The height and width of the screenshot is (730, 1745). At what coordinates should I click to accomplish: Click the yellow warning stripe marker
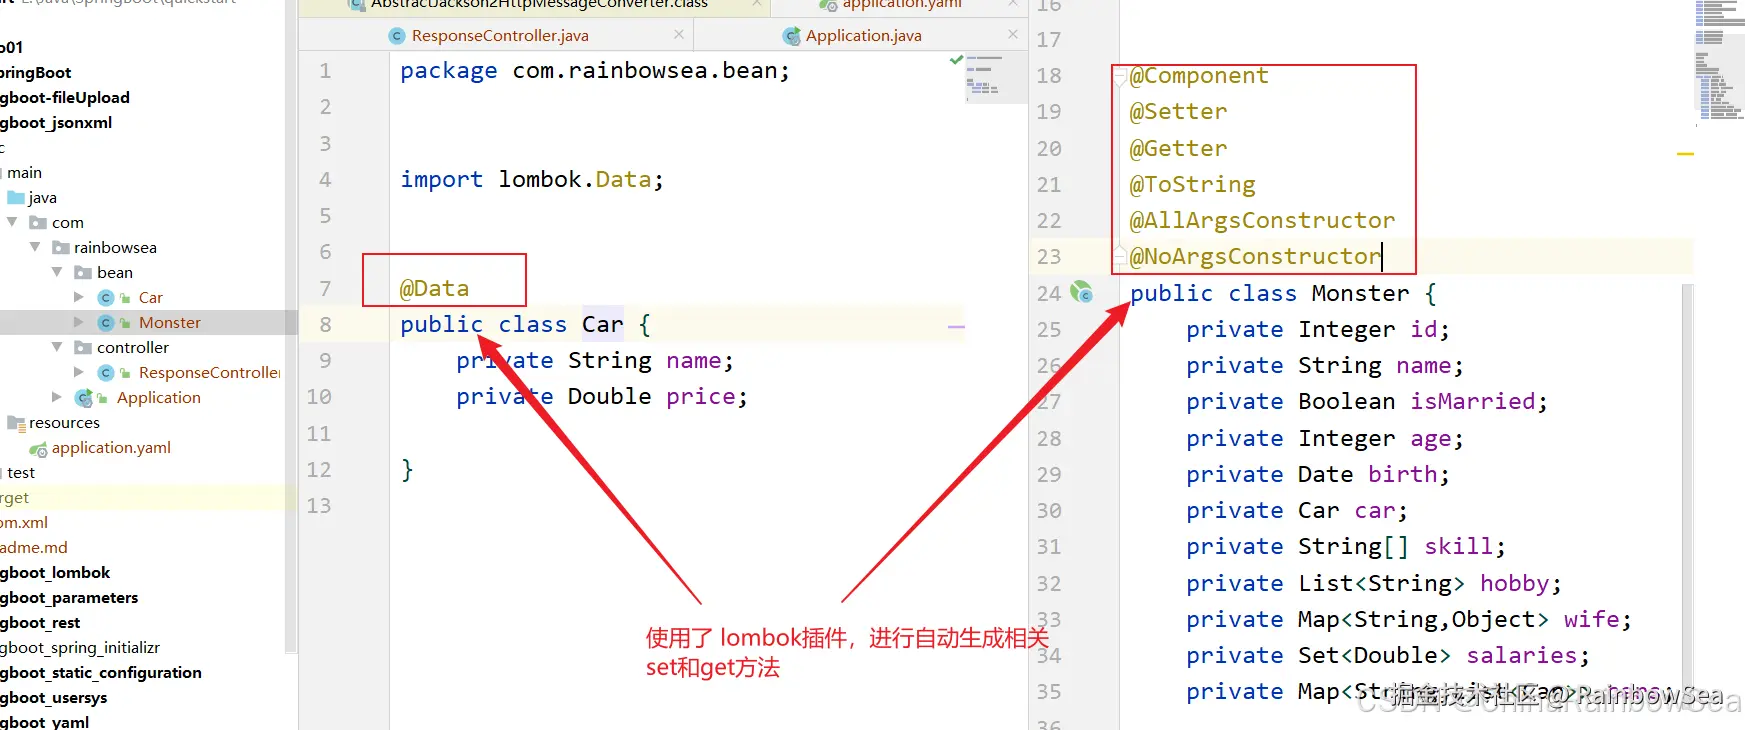point(1685,154)
